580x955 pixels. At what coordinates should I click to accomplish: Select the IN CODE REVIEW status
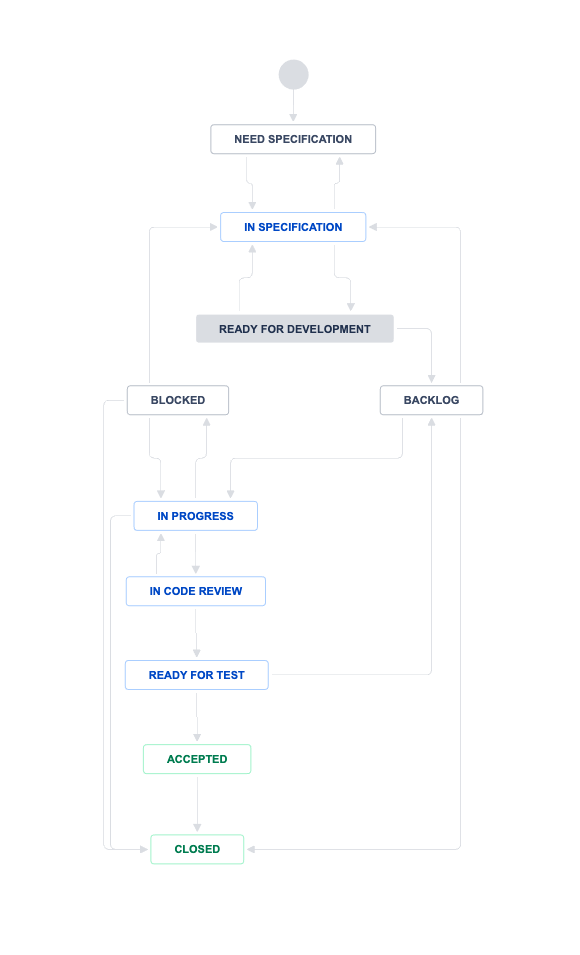[x=196, y=591]
